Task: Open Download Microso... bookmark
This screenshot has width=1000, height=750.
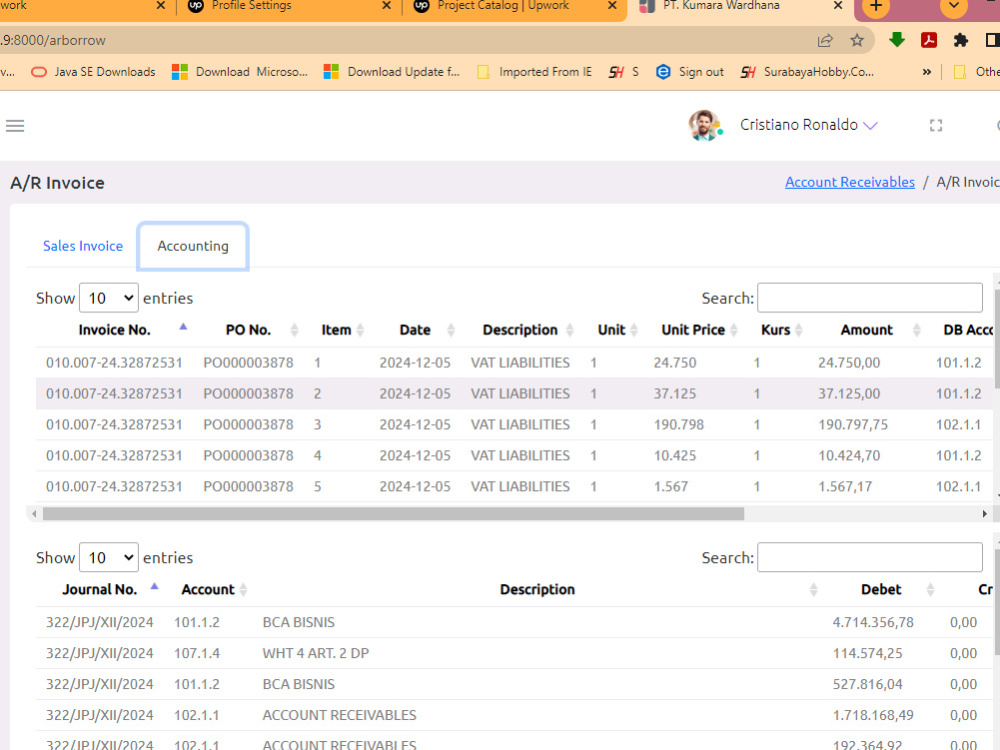Action: (x=240, y=72)
